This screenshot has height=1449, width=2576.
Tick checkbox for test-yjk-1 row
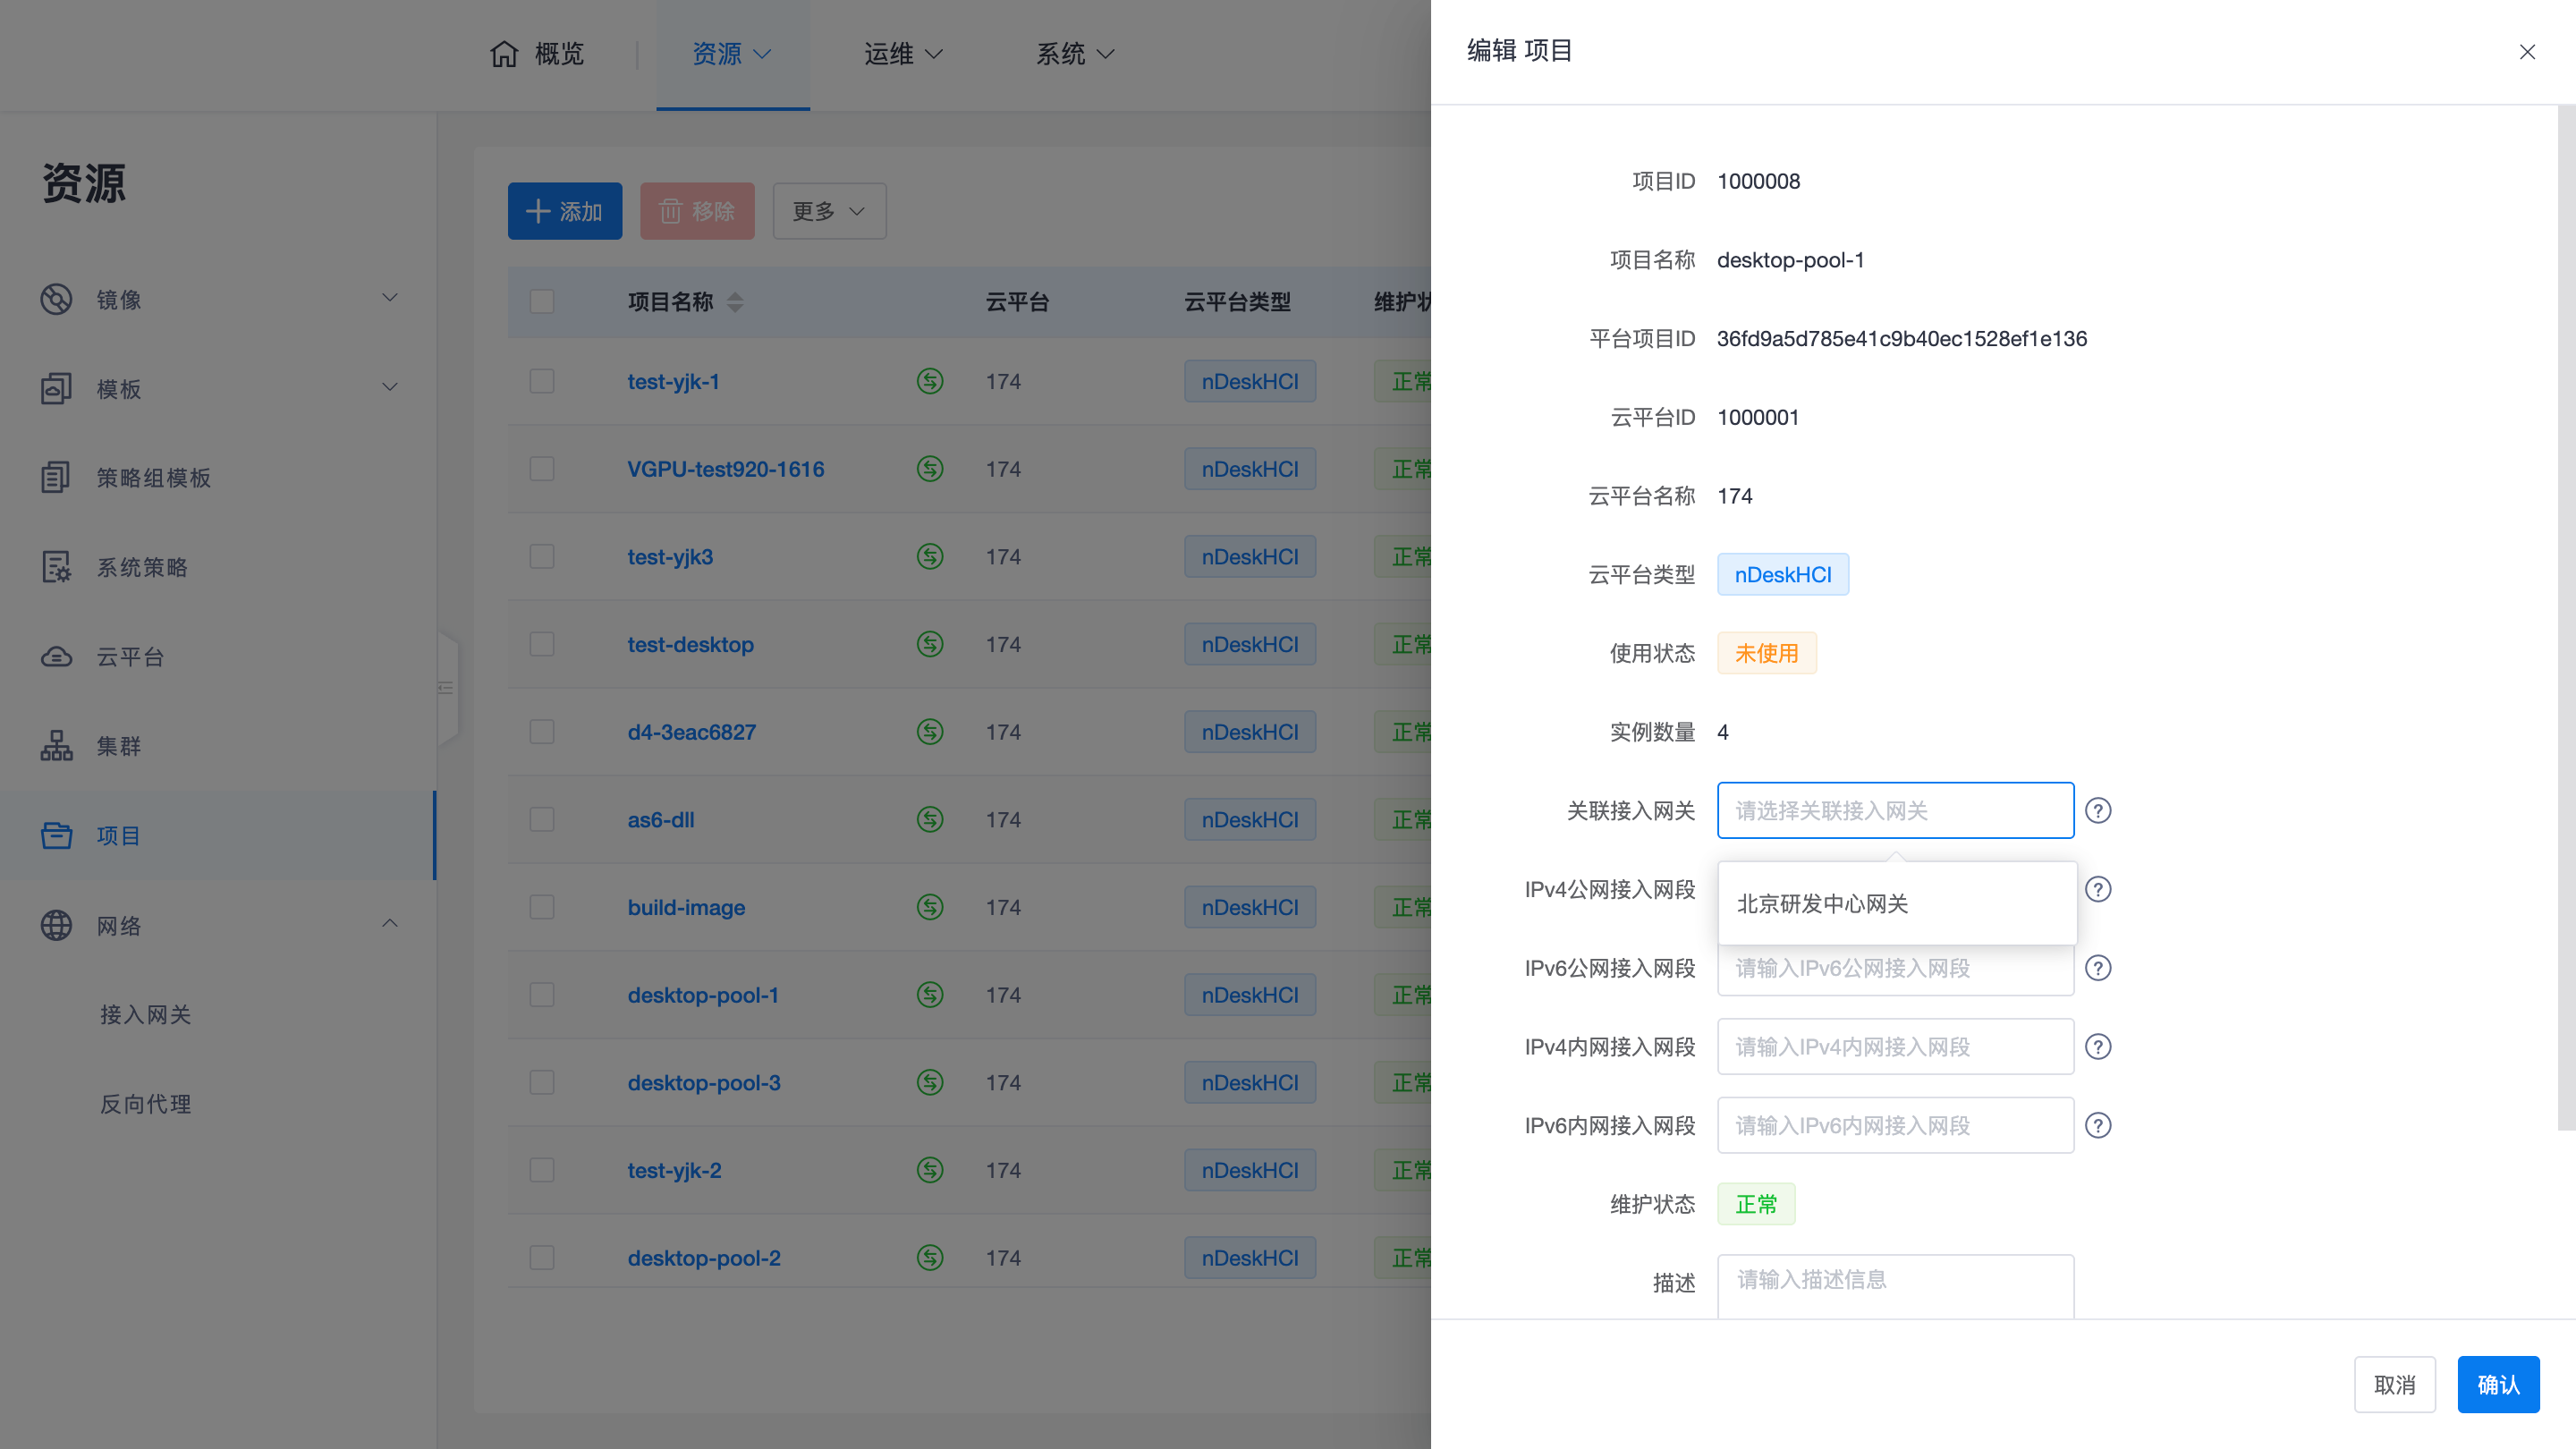[542, 381]
